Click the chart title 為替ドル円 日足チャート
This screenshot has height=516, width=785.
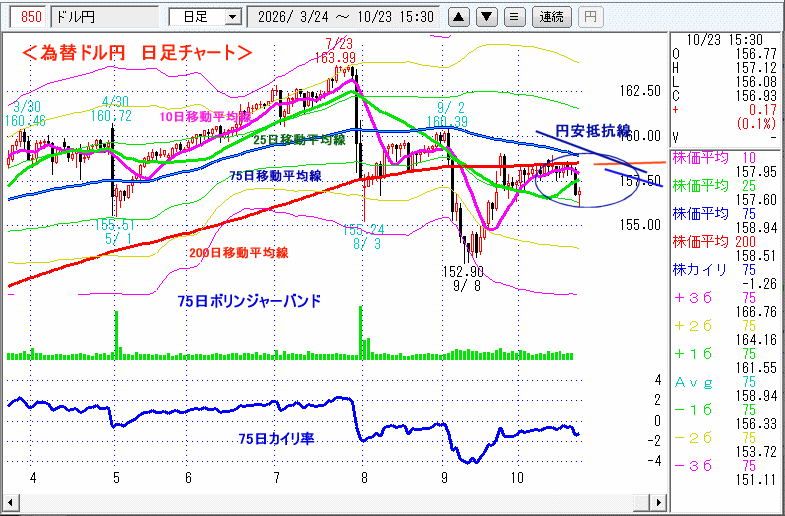137,53
